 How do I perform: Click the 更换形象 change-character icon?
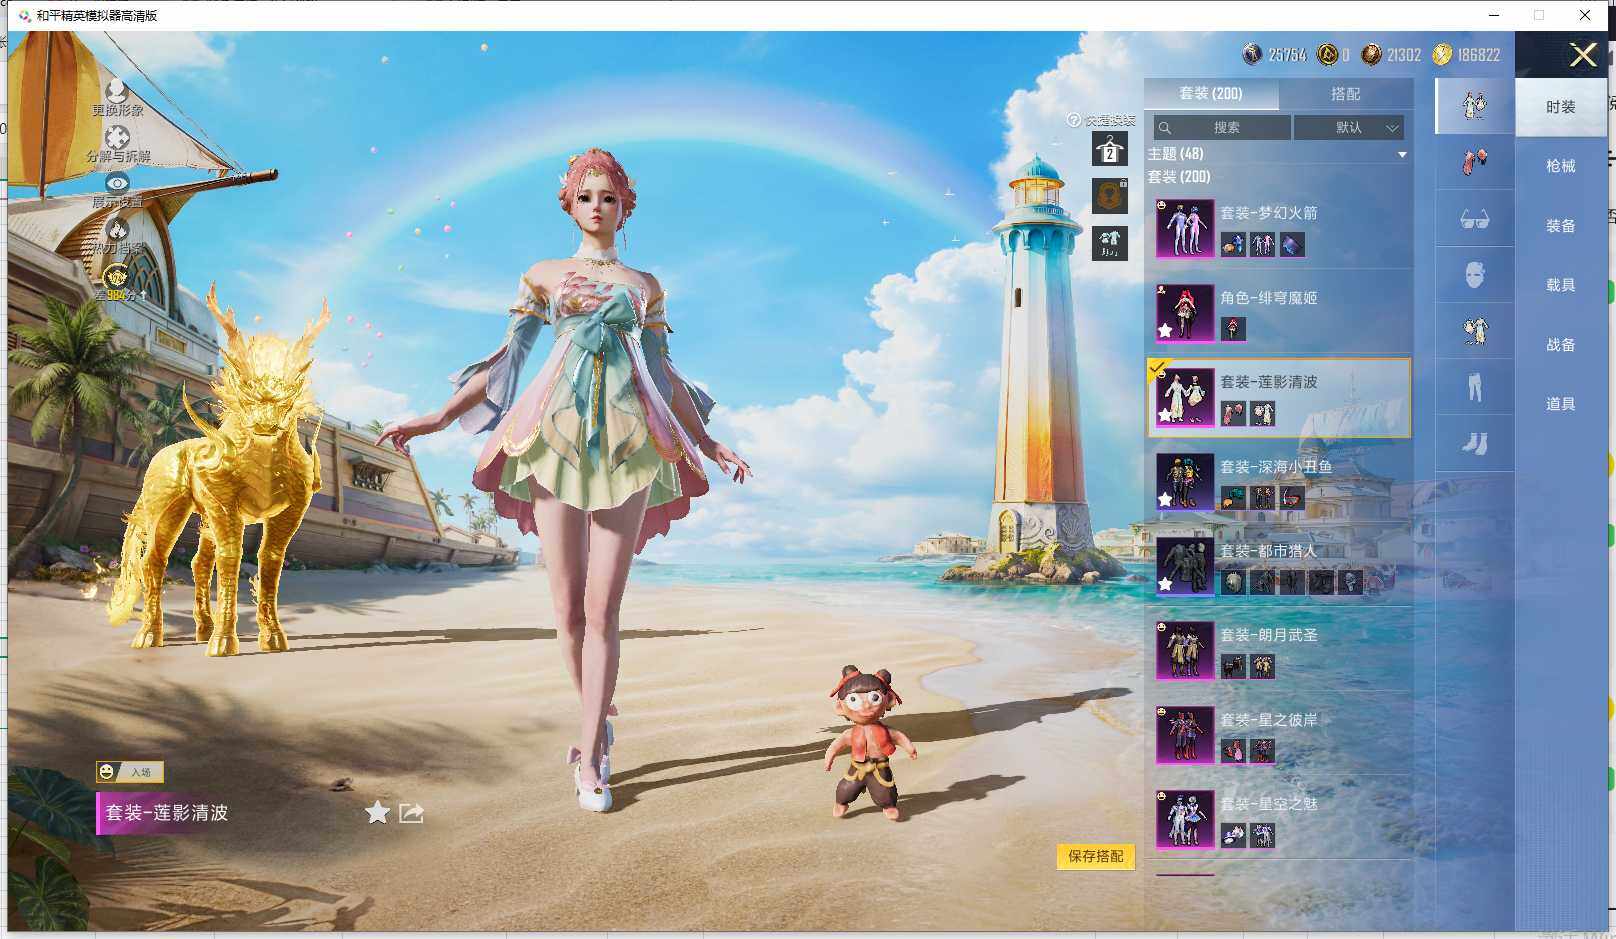coord(117,92)
